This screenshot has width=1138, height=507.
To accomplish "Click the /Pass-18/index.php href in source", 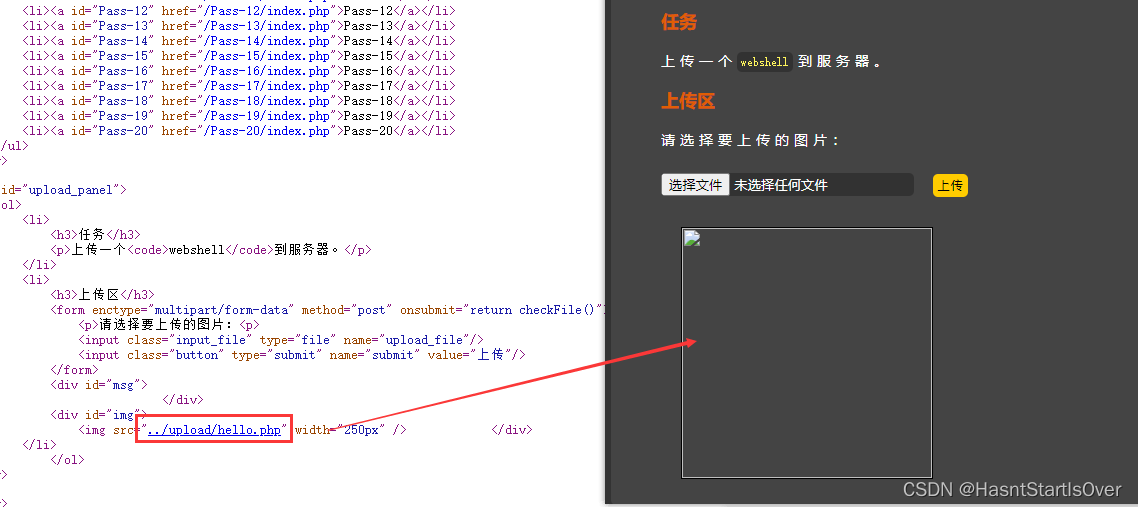I will 266,101.
